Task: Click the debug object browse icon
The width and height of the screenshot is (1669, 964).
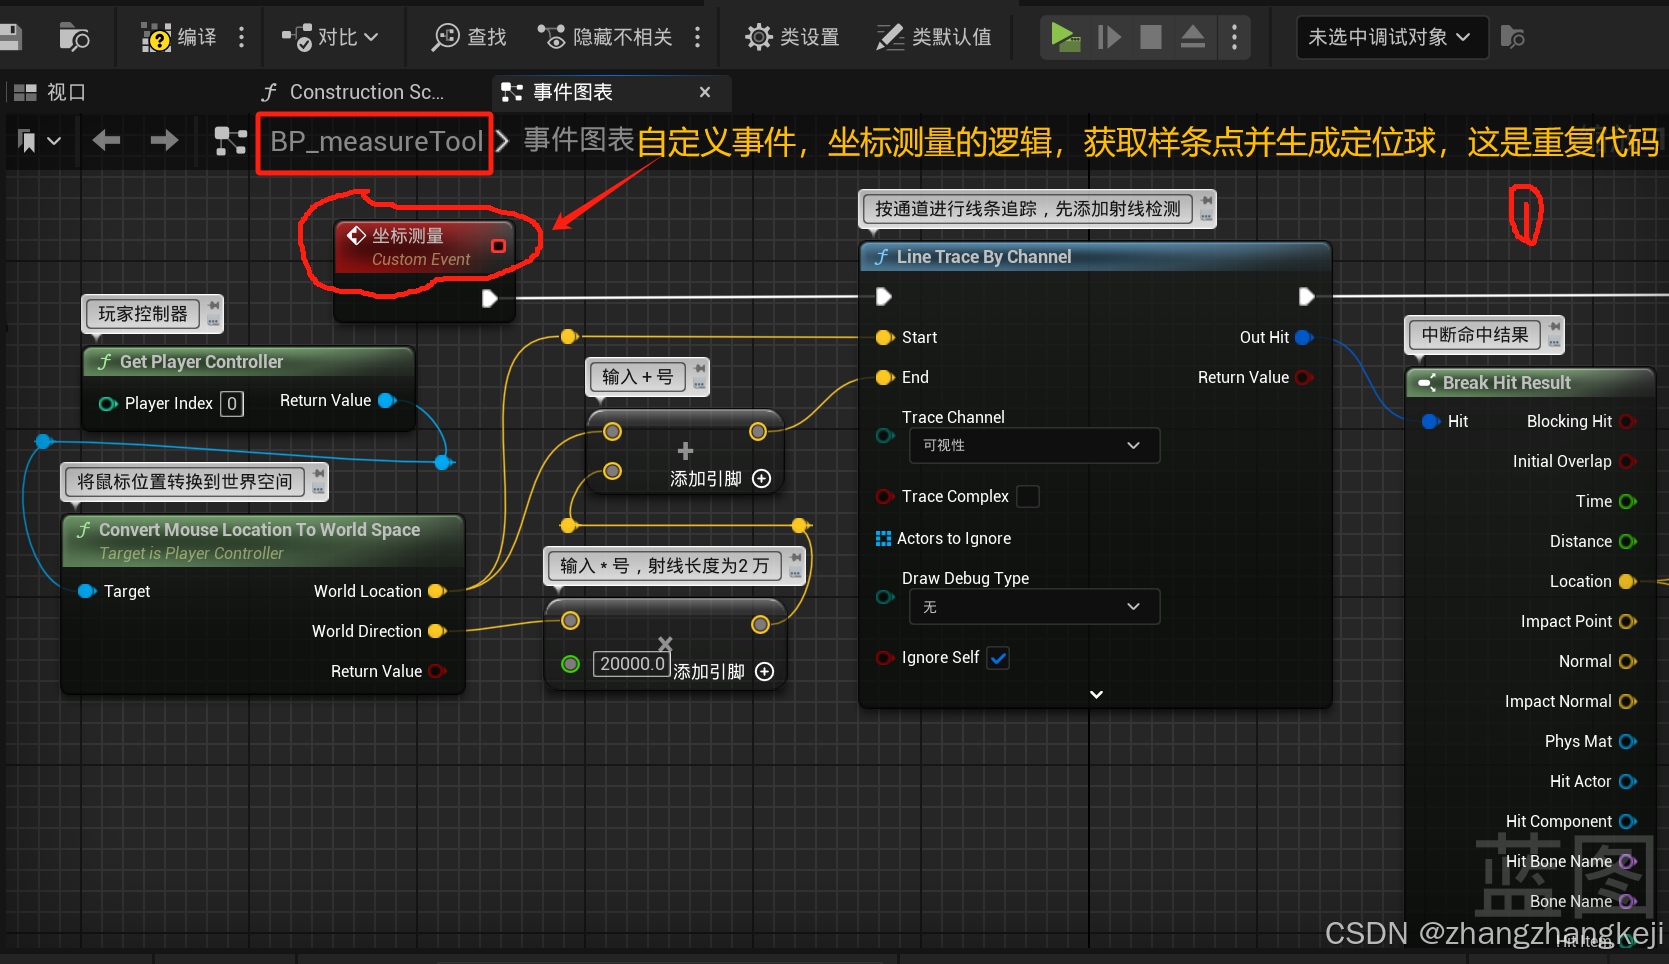Action: [x=1513, y=37]
